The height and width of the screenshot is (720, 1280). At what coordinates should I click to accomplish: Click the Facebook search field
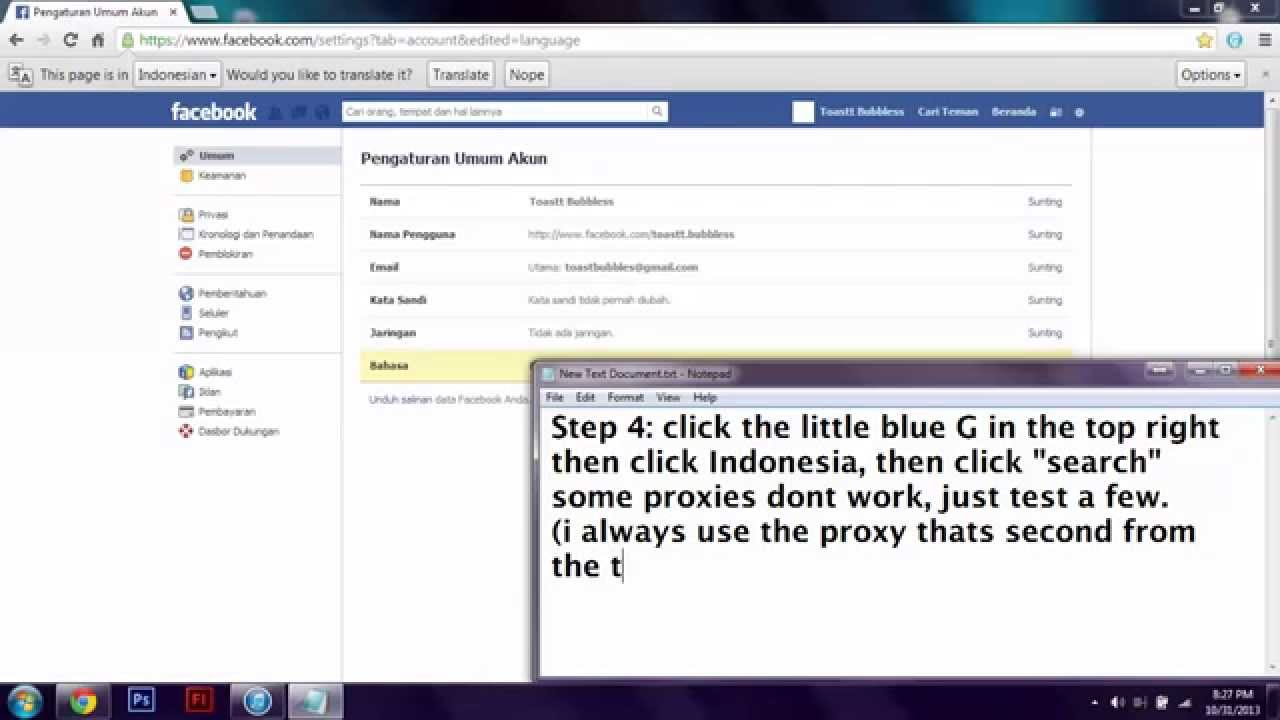(496, 111)
